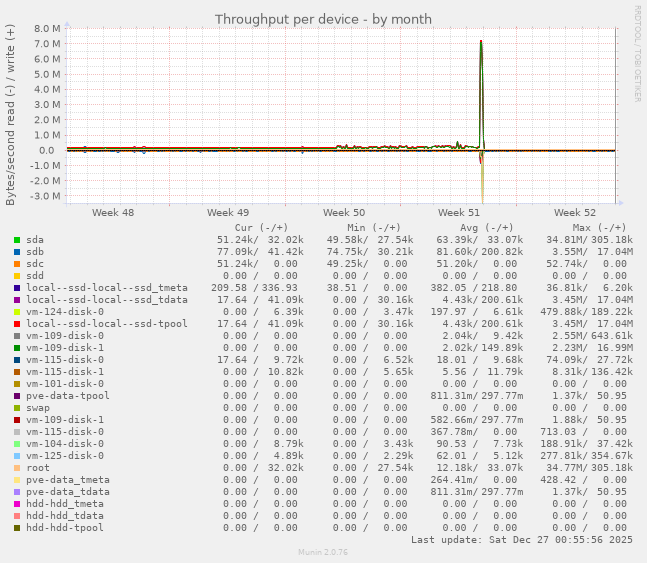Click the root max read value '34.77M'

pyautogui.click(x=564, y=468)
